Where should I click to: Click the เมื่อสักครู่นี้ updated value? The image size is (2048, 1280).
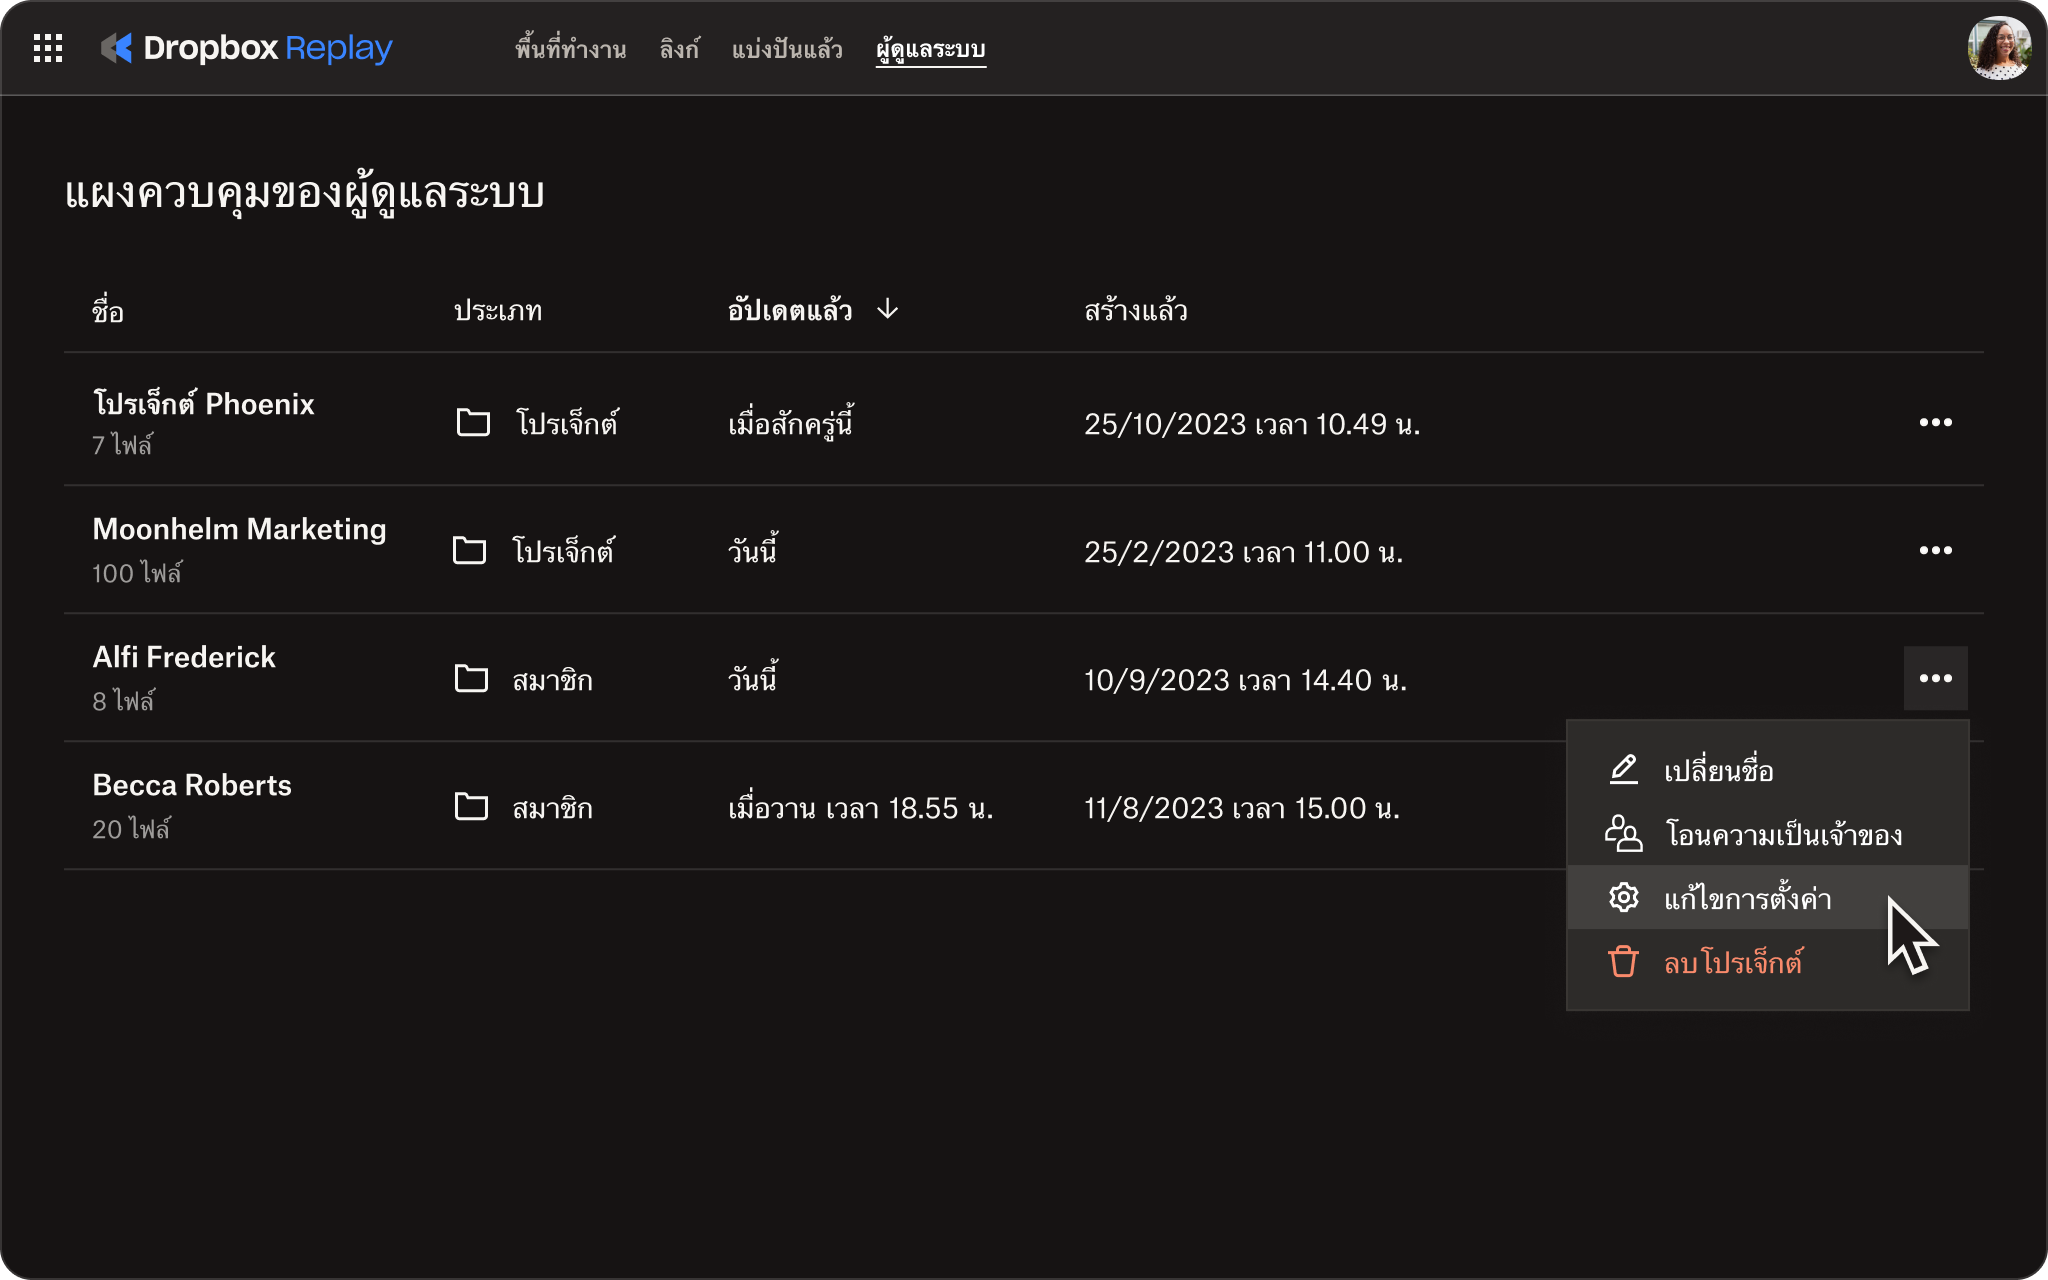coord(790,423)
